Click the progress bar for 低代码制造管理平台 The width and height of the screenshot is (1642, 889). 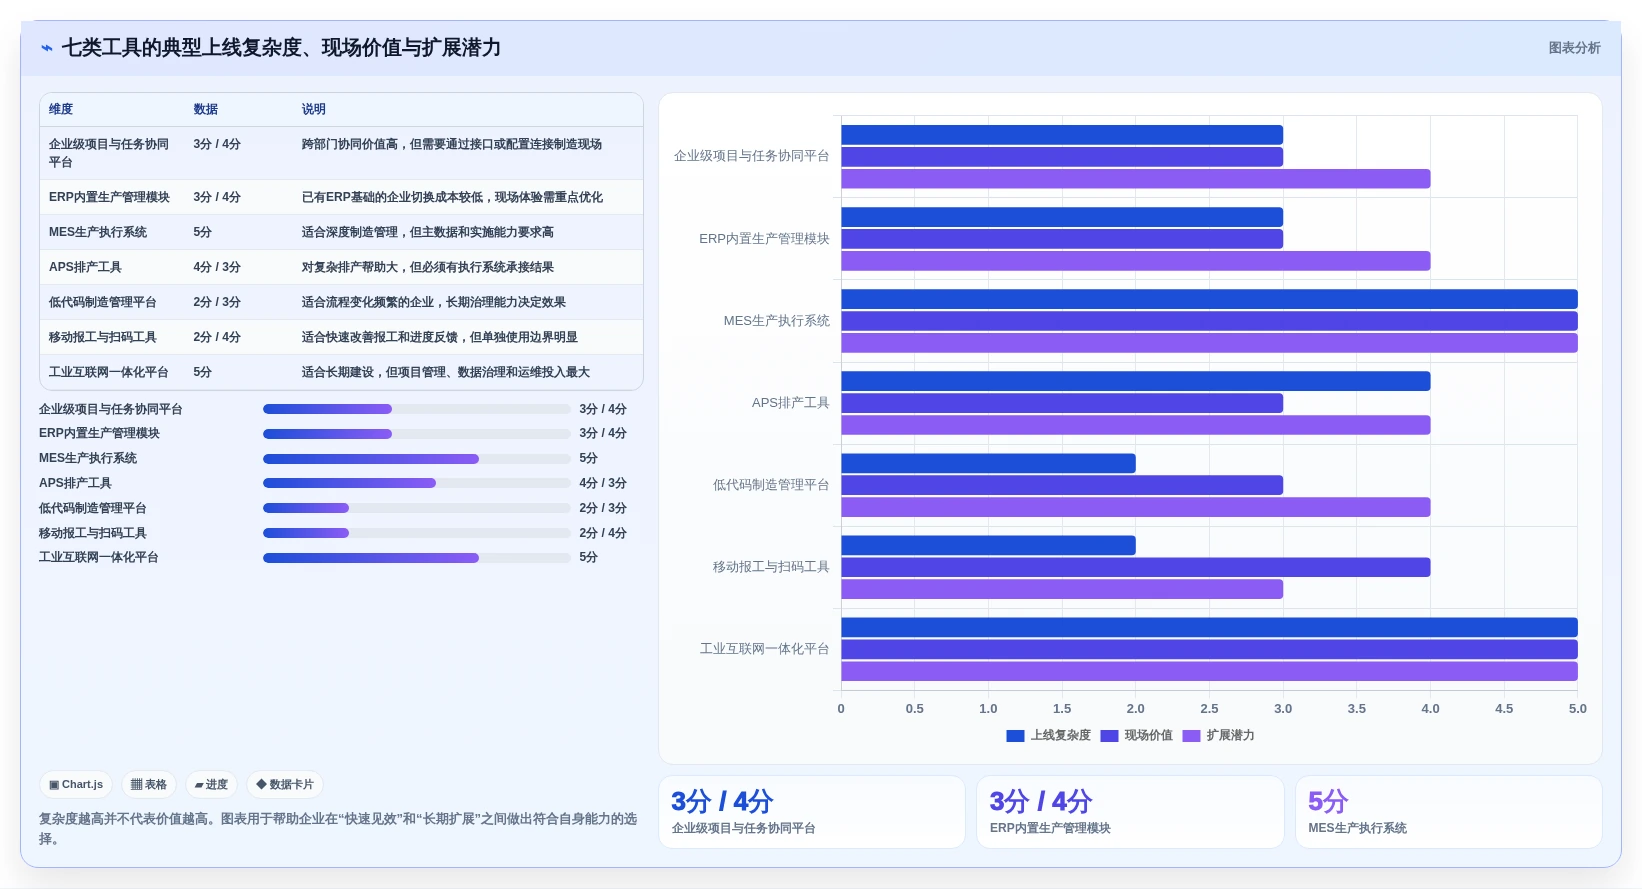(x=416, y=508)
